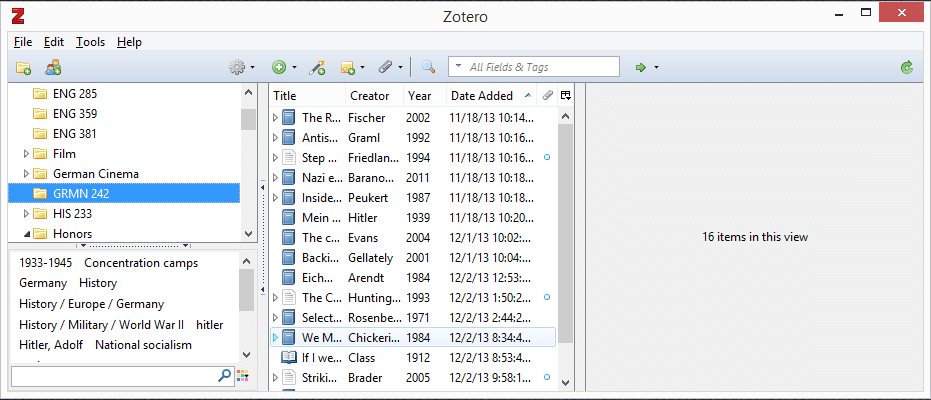This screenshot has width=931, height=400.
Task: Click the Sync with Zotero Server icon
Action: 906,67
